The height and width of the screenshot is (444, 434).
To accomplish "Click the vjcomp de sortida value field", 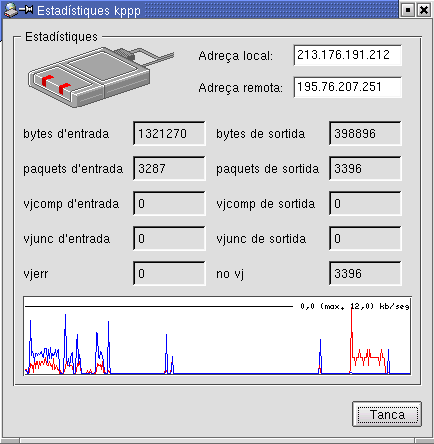I will coord(365,204).
